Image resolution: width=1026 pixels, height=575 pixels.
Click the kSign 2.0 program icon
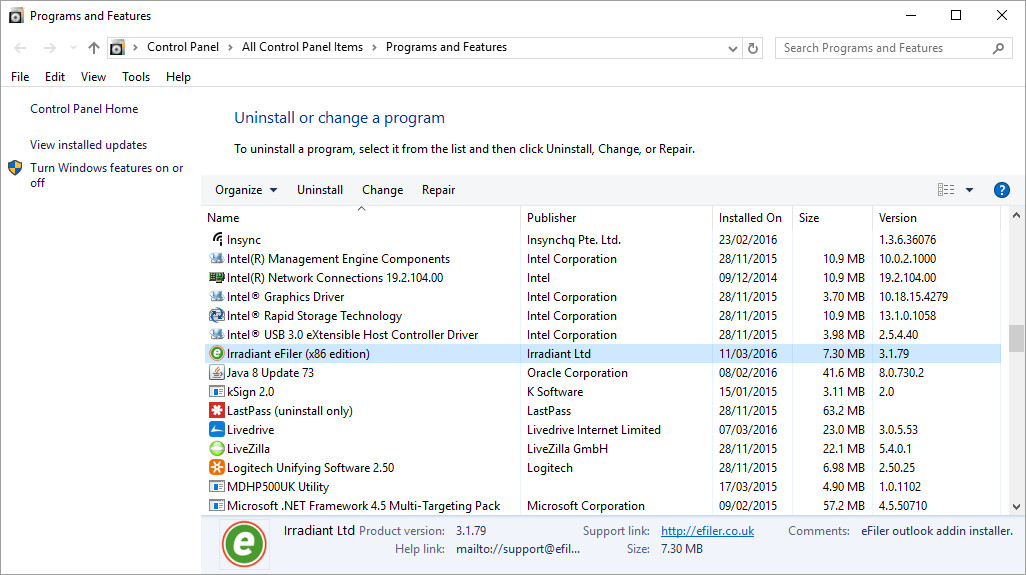[217, 391]
